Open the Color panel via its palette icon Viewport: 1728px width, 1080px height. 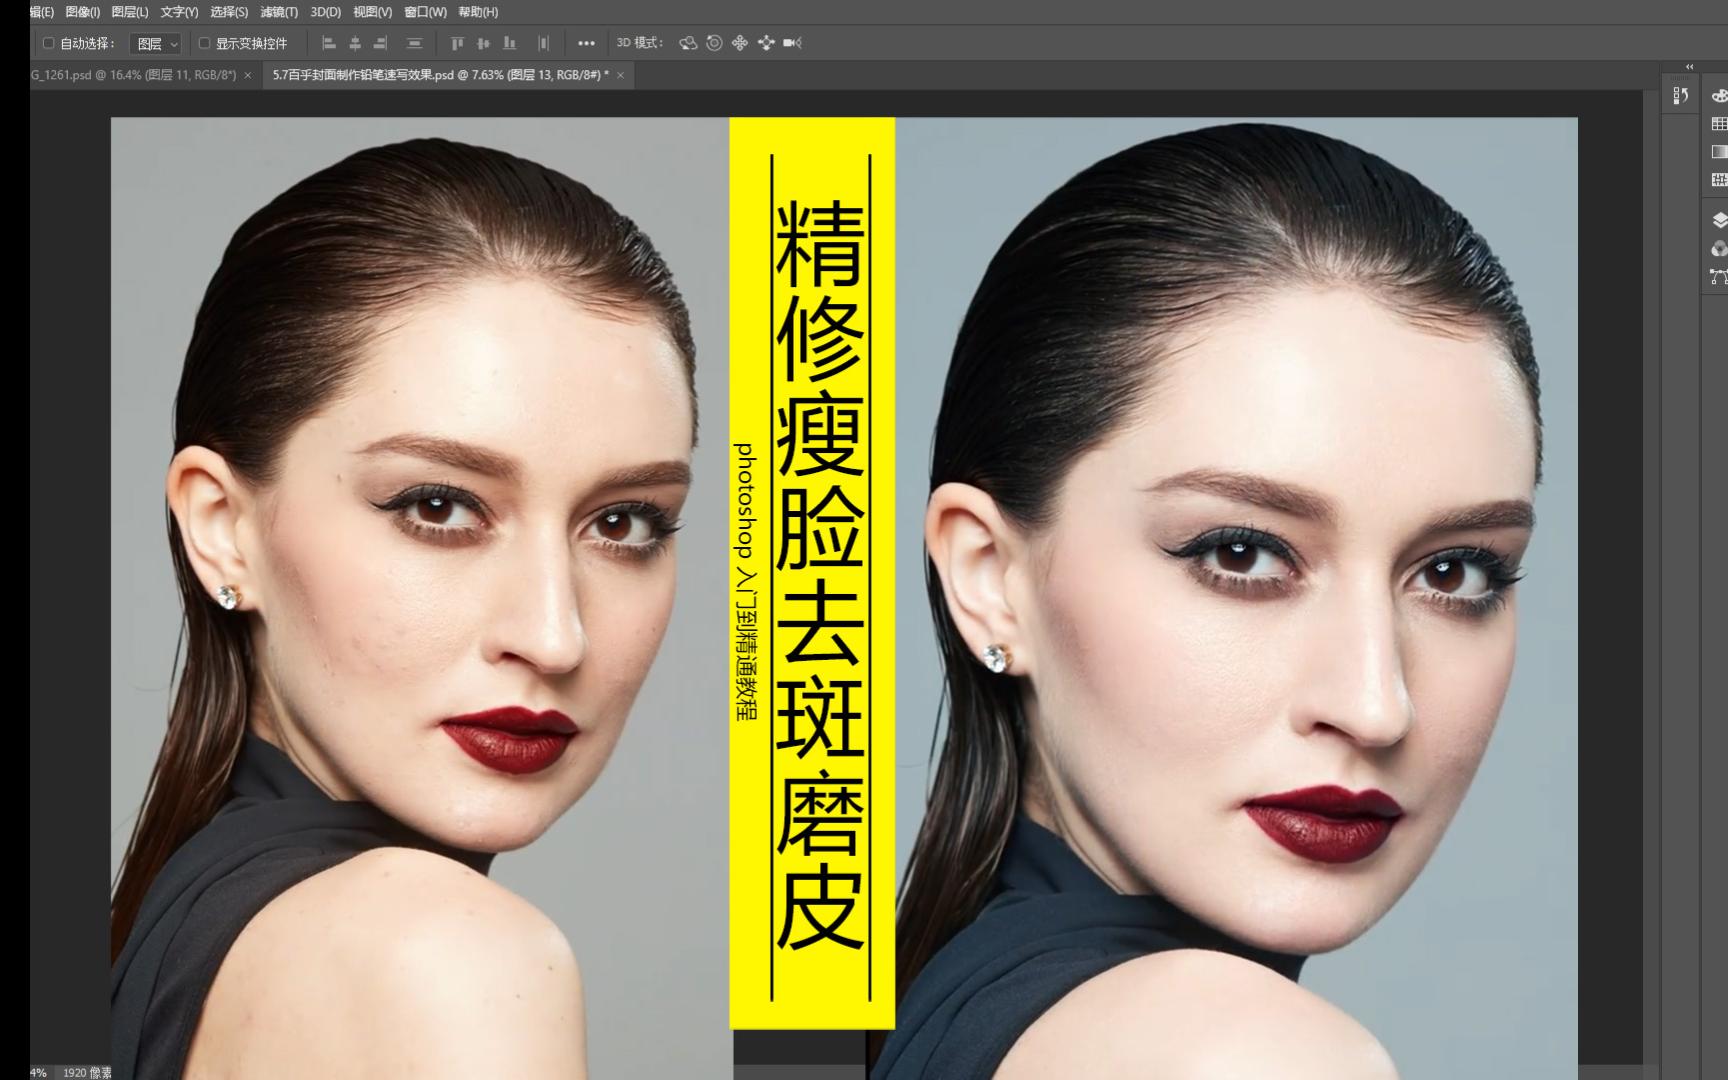pos(1719,96)
